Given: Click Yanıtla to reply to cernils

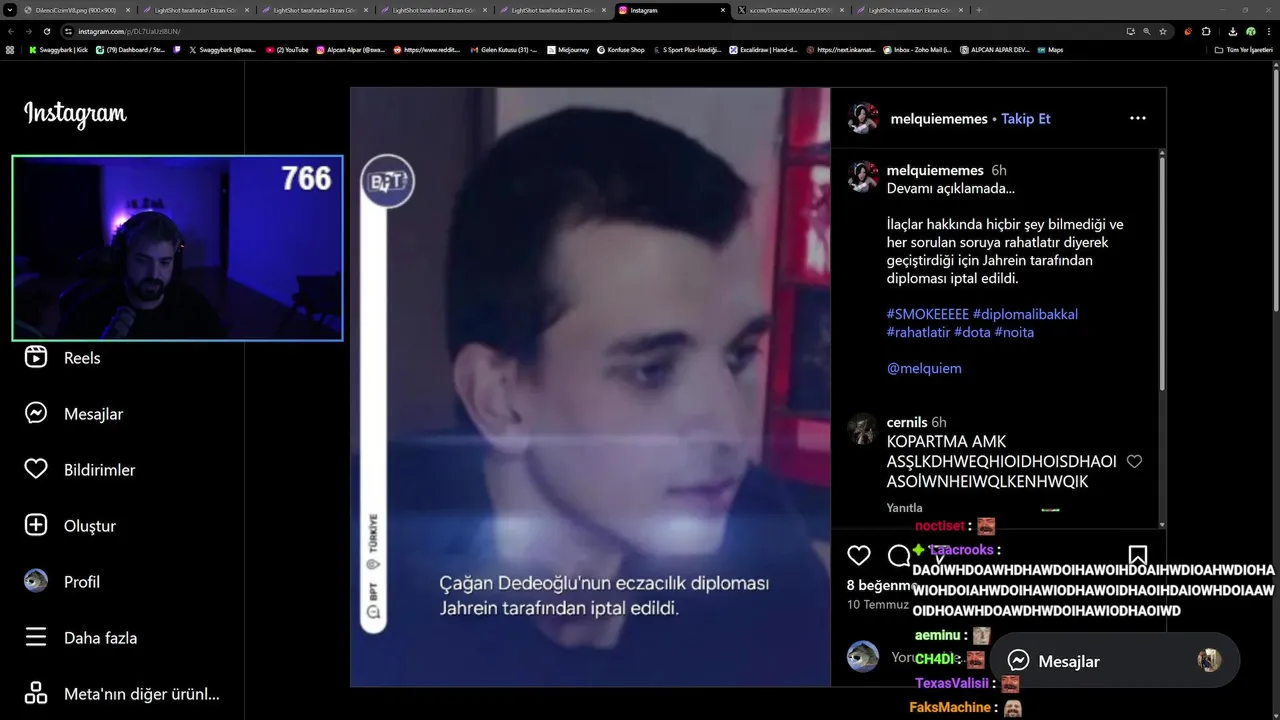Looking at the screenshot, I should tap(904, 508).
